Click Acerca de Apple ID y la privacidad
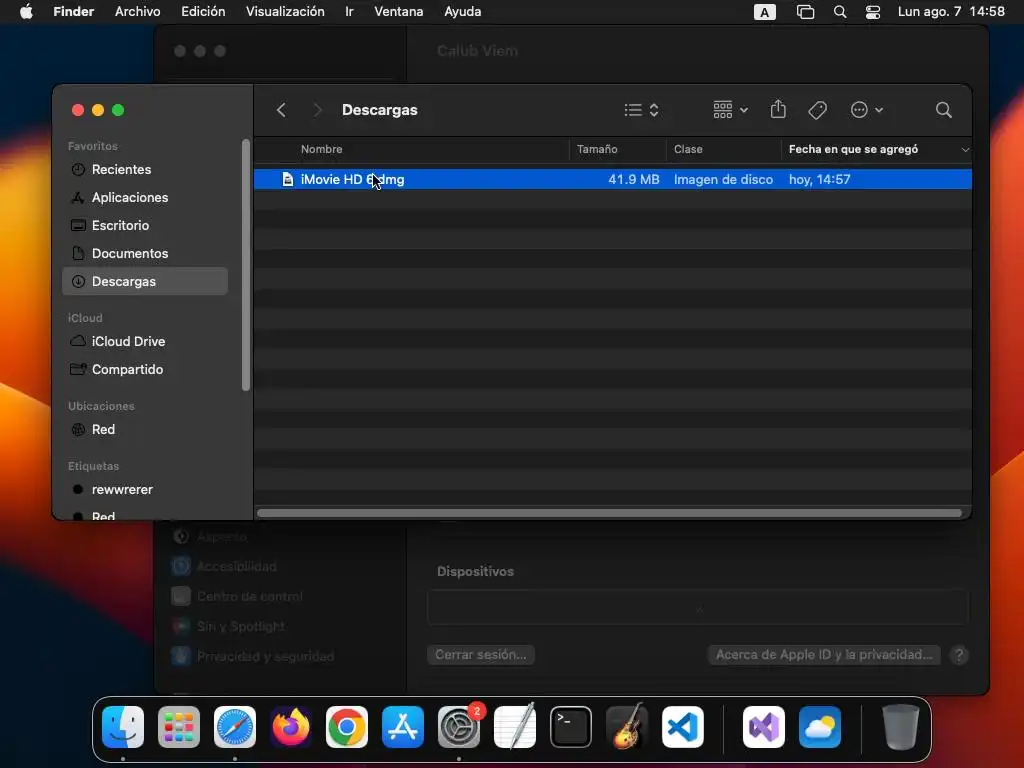The width and height of the screenshot is (1024, 768). click(x=824, y=655)
